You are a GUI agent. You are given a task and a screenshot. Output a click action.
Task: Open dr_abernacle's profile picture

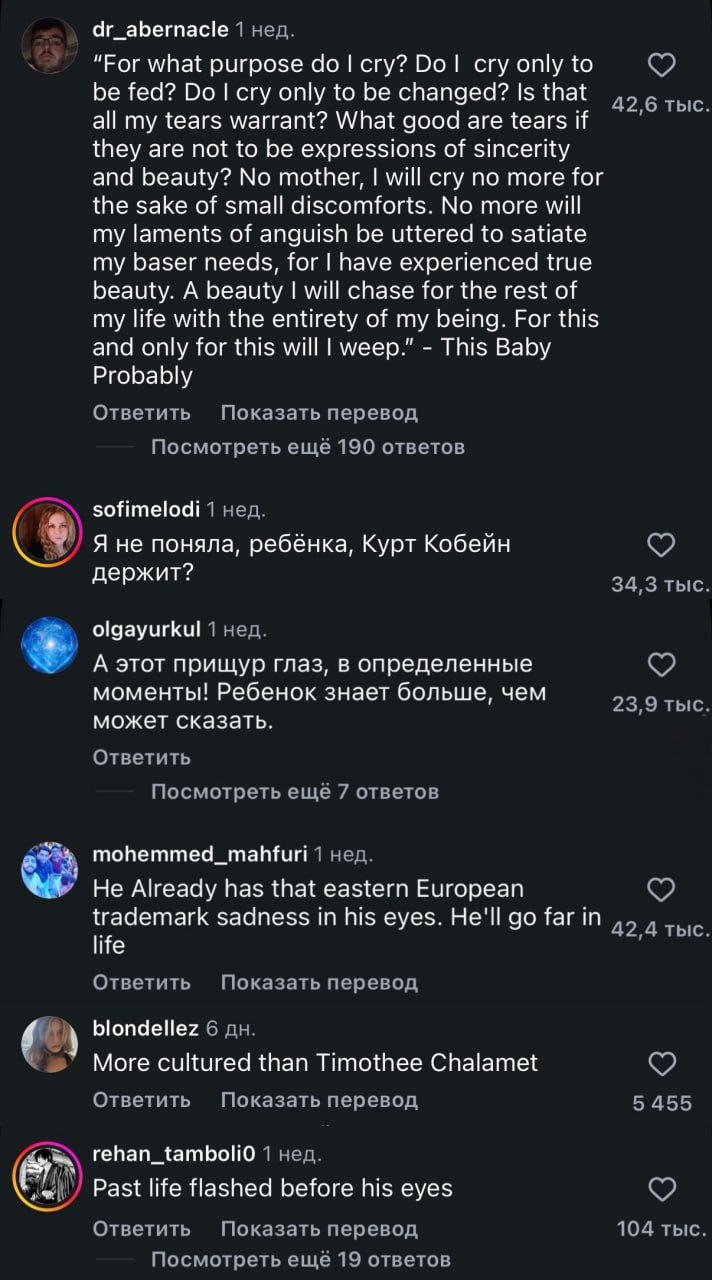(x=49, y=45)
